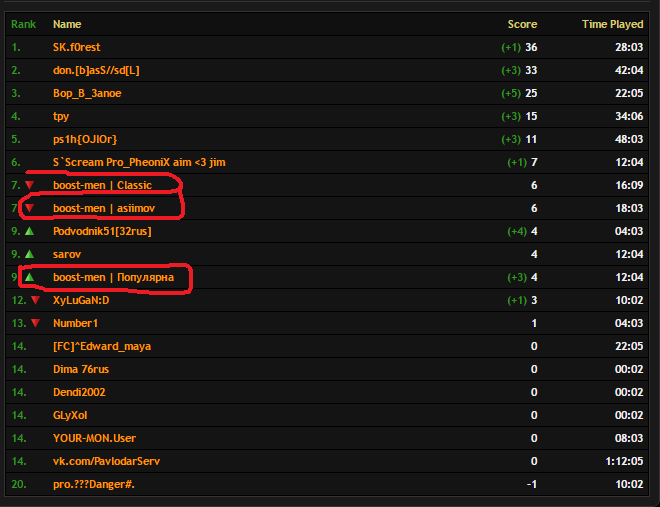Select player Bop_B_3anoe
The width and height of the screenshot is (660, 507).
coord(87,93)
